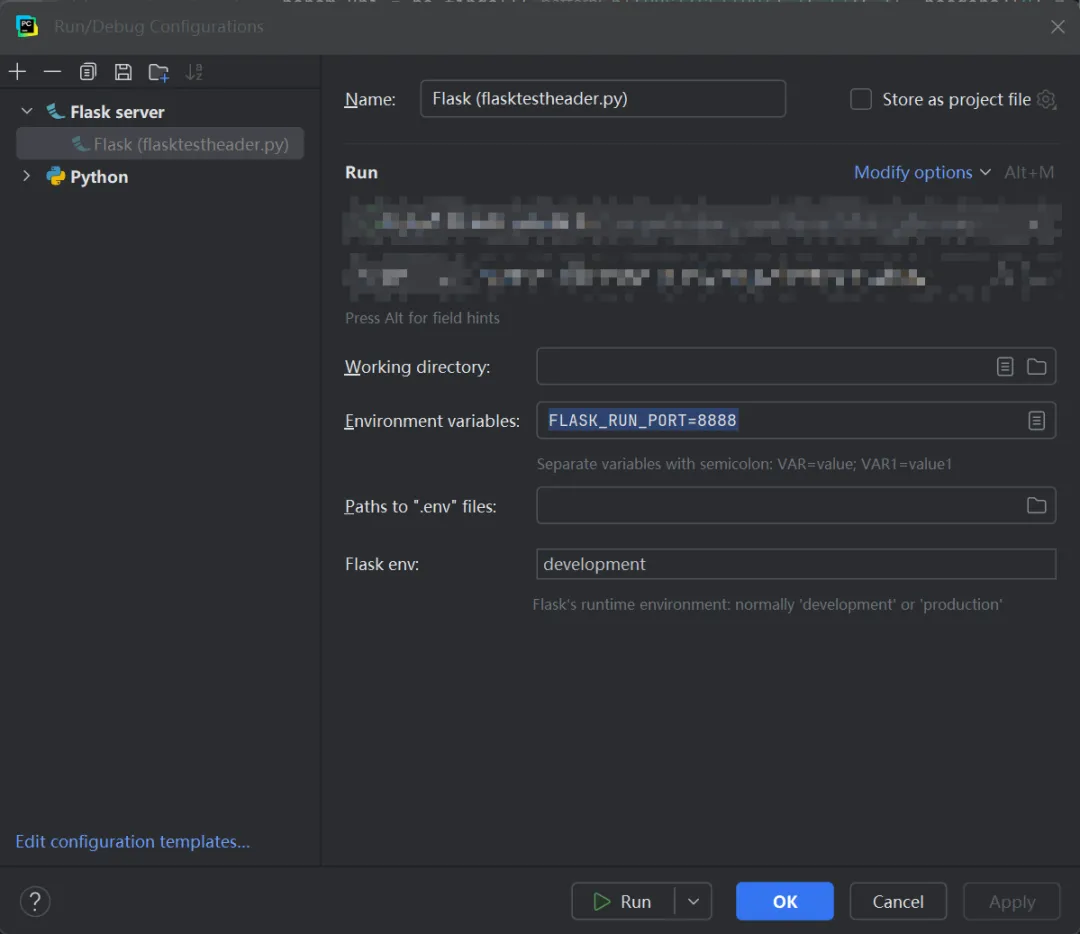This screenshot has width=1080, height=934.
Task: Click the PyCharm logo in title bar
Action: click(27, 26)
